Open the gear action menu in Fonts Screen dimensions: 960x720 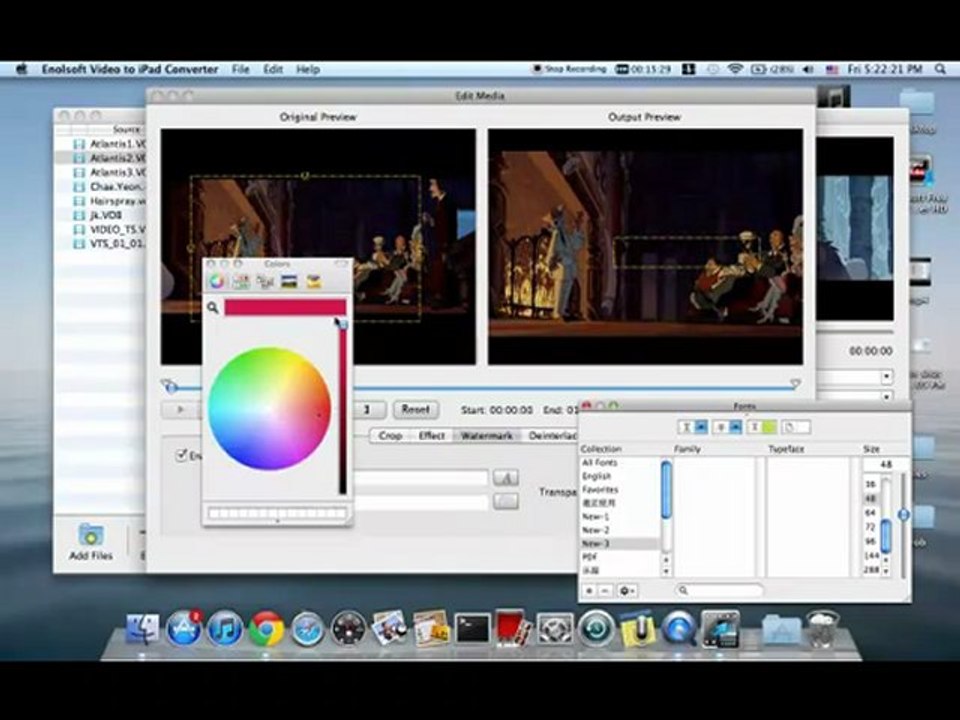click(x=627, y=591)
